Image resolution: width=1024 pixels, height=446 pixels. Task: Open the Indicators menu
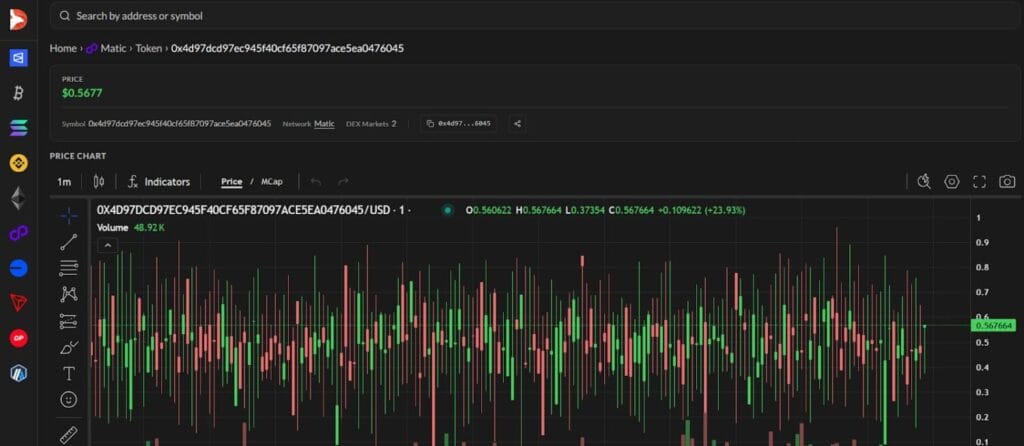[159, 182]
